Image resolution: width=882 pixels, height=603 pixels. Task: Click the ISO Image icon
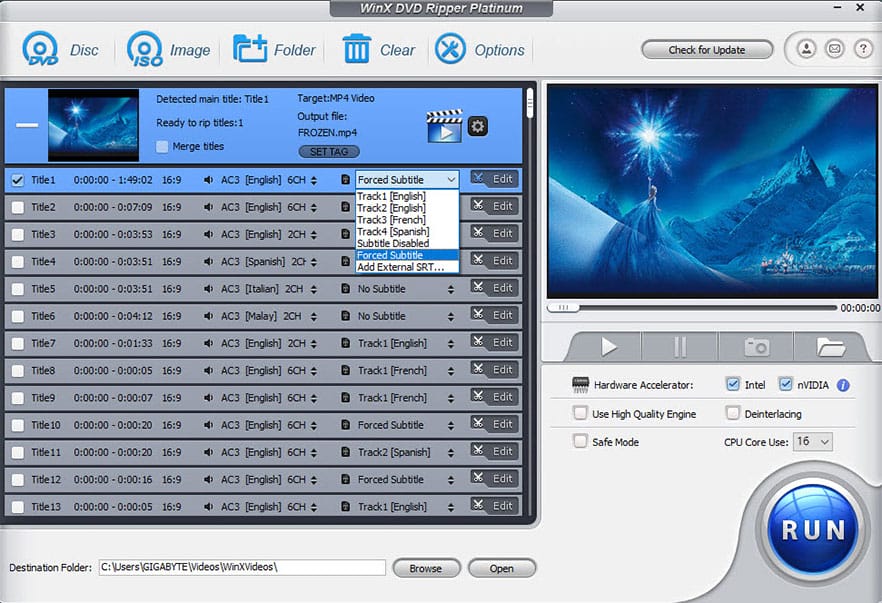click(x=145, y=49)
